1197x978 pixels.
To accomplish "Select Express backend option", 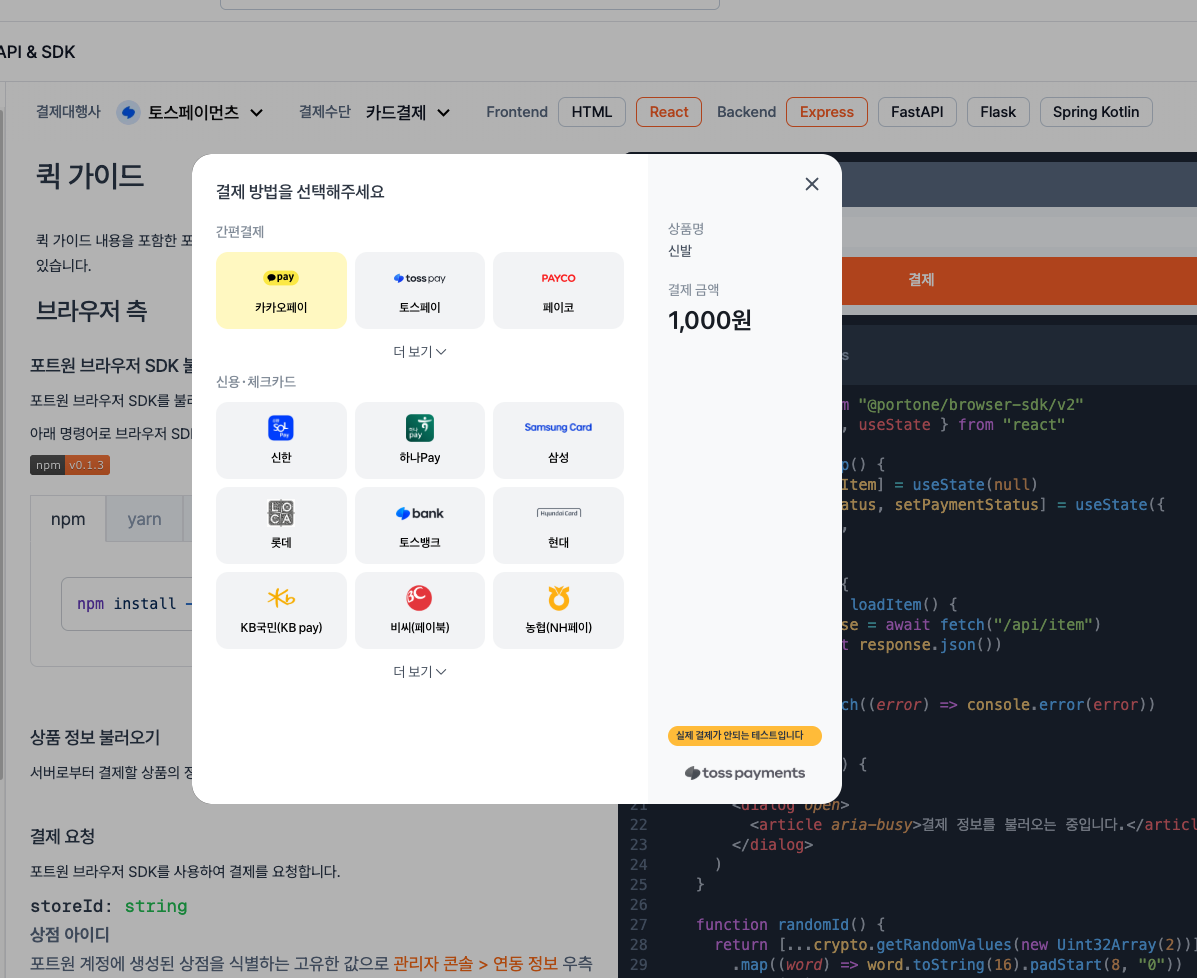I will 827,112.
